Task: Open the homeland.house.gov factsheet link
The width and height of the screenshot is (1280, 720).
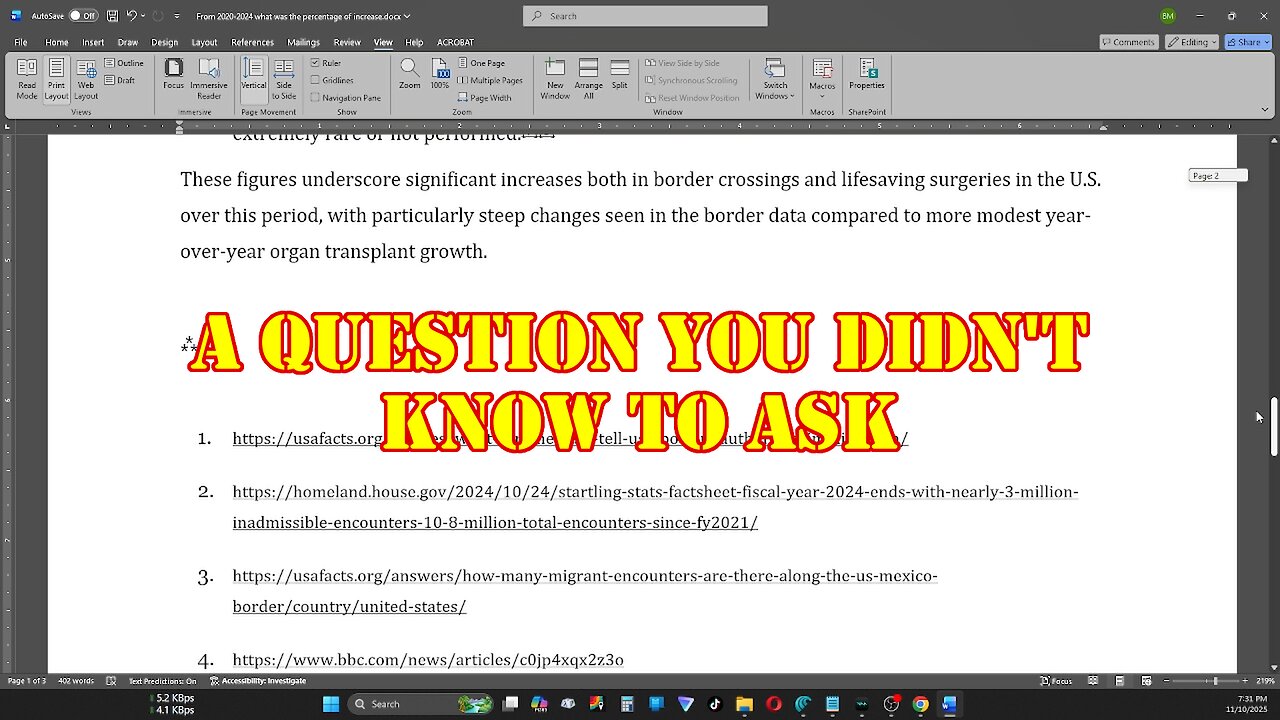Action: (x=655, y=507)
